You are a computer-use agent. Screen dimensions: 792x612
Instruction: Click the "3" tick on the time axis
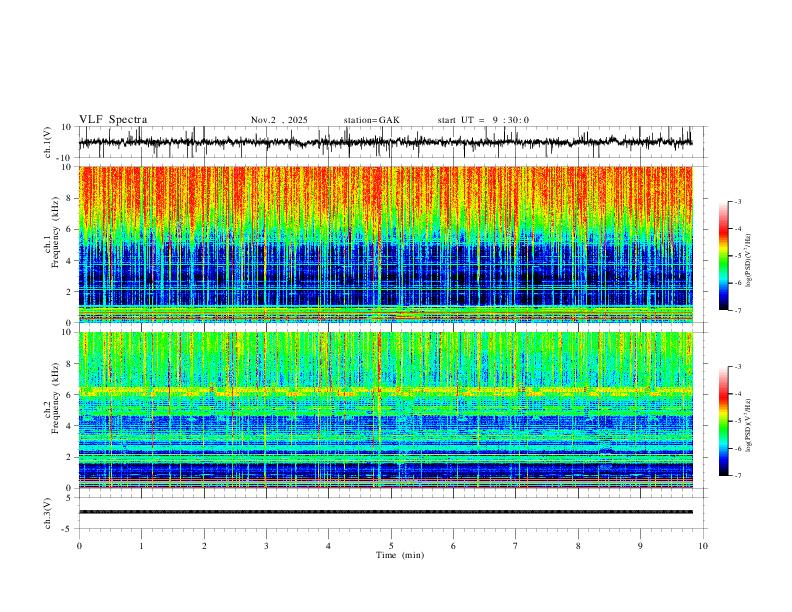tap(266, 546)
